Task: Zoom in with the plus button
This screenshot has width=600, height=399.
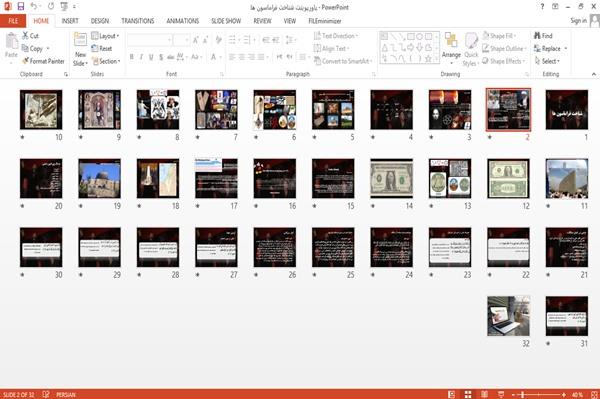Action: [564, 394]
